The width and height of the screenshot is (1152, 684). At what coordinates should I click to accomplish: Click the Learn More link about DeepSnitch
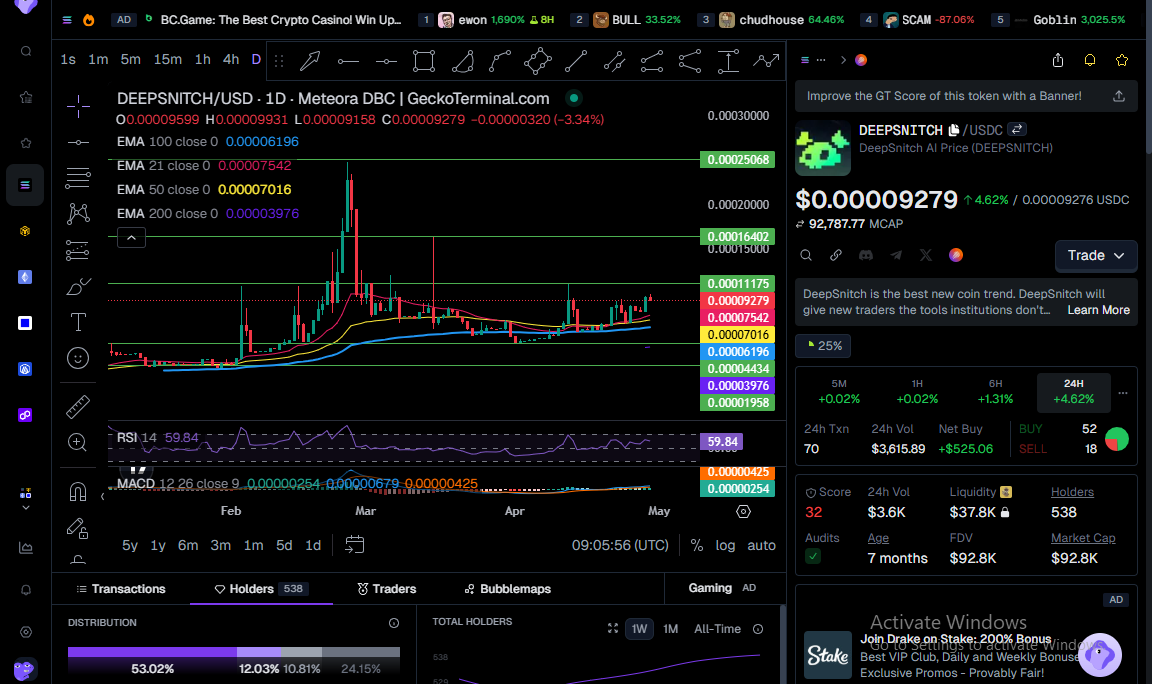[1098, 309]
